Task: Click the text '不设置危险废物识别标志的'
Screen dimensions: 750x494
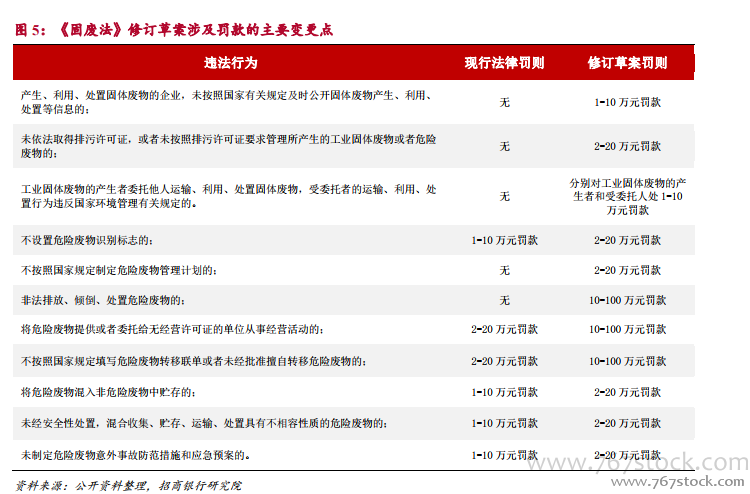Action: click(x=87, y=240)
